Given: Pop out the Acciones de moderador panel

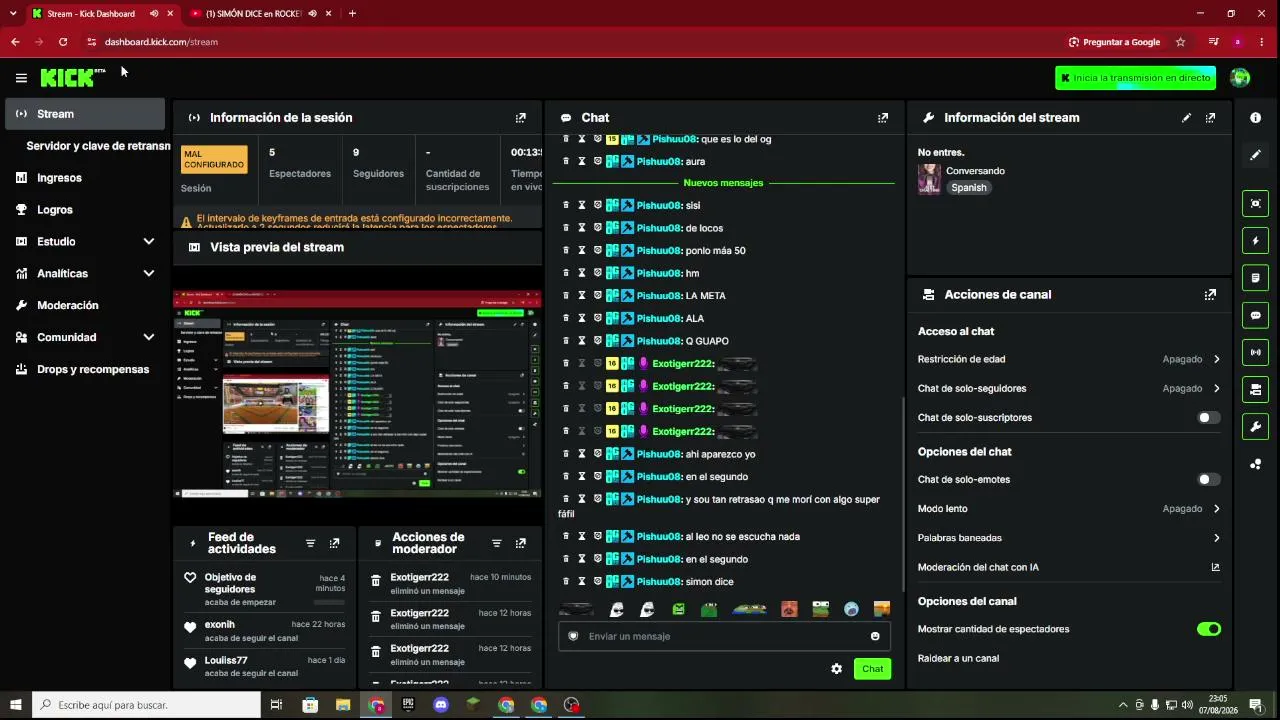Looking at the screenshot, I should point(520,543).
